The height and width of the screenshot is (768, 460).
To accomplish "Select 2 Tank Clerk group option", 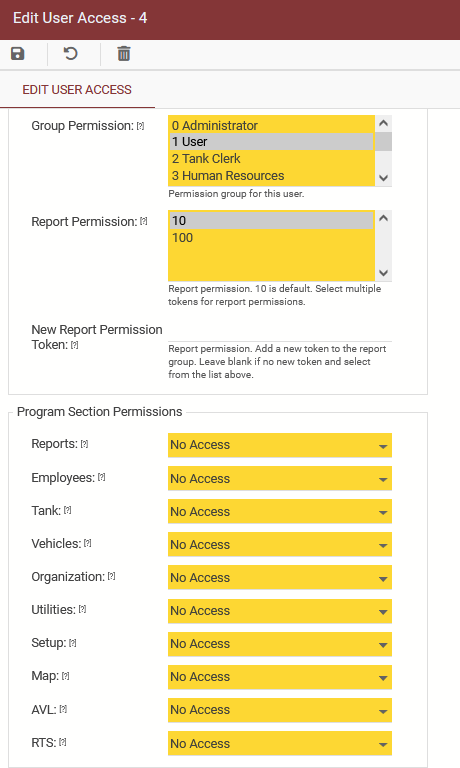I will pyautogui.click(x=271, y=159).
